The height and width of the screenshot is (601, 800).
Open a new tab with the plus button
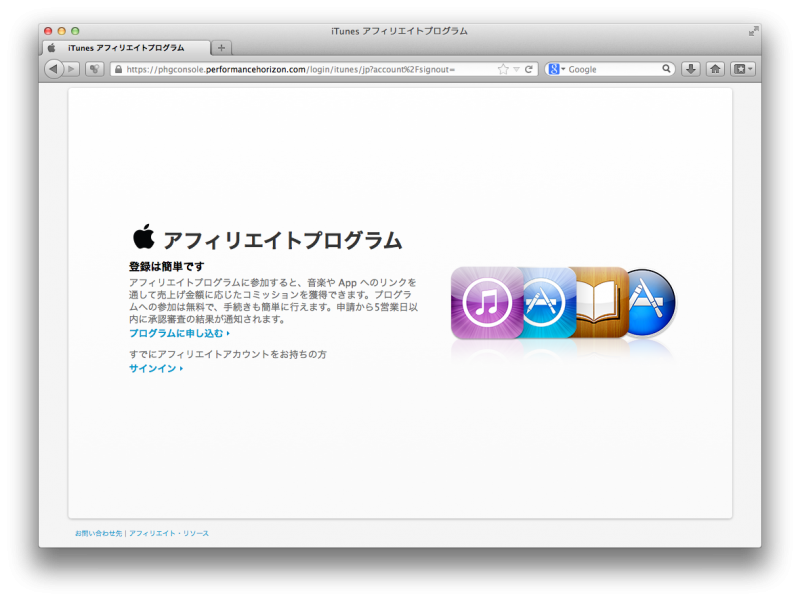point(221,48)
